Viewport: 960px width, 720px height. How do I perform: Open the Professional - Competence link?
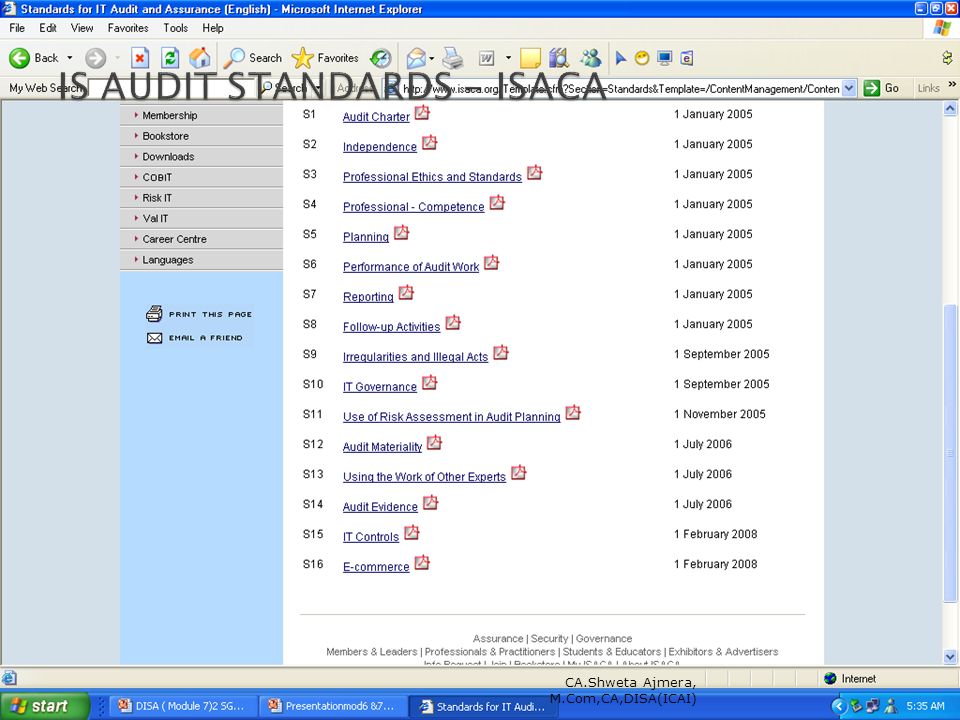(x=413, y=207)
